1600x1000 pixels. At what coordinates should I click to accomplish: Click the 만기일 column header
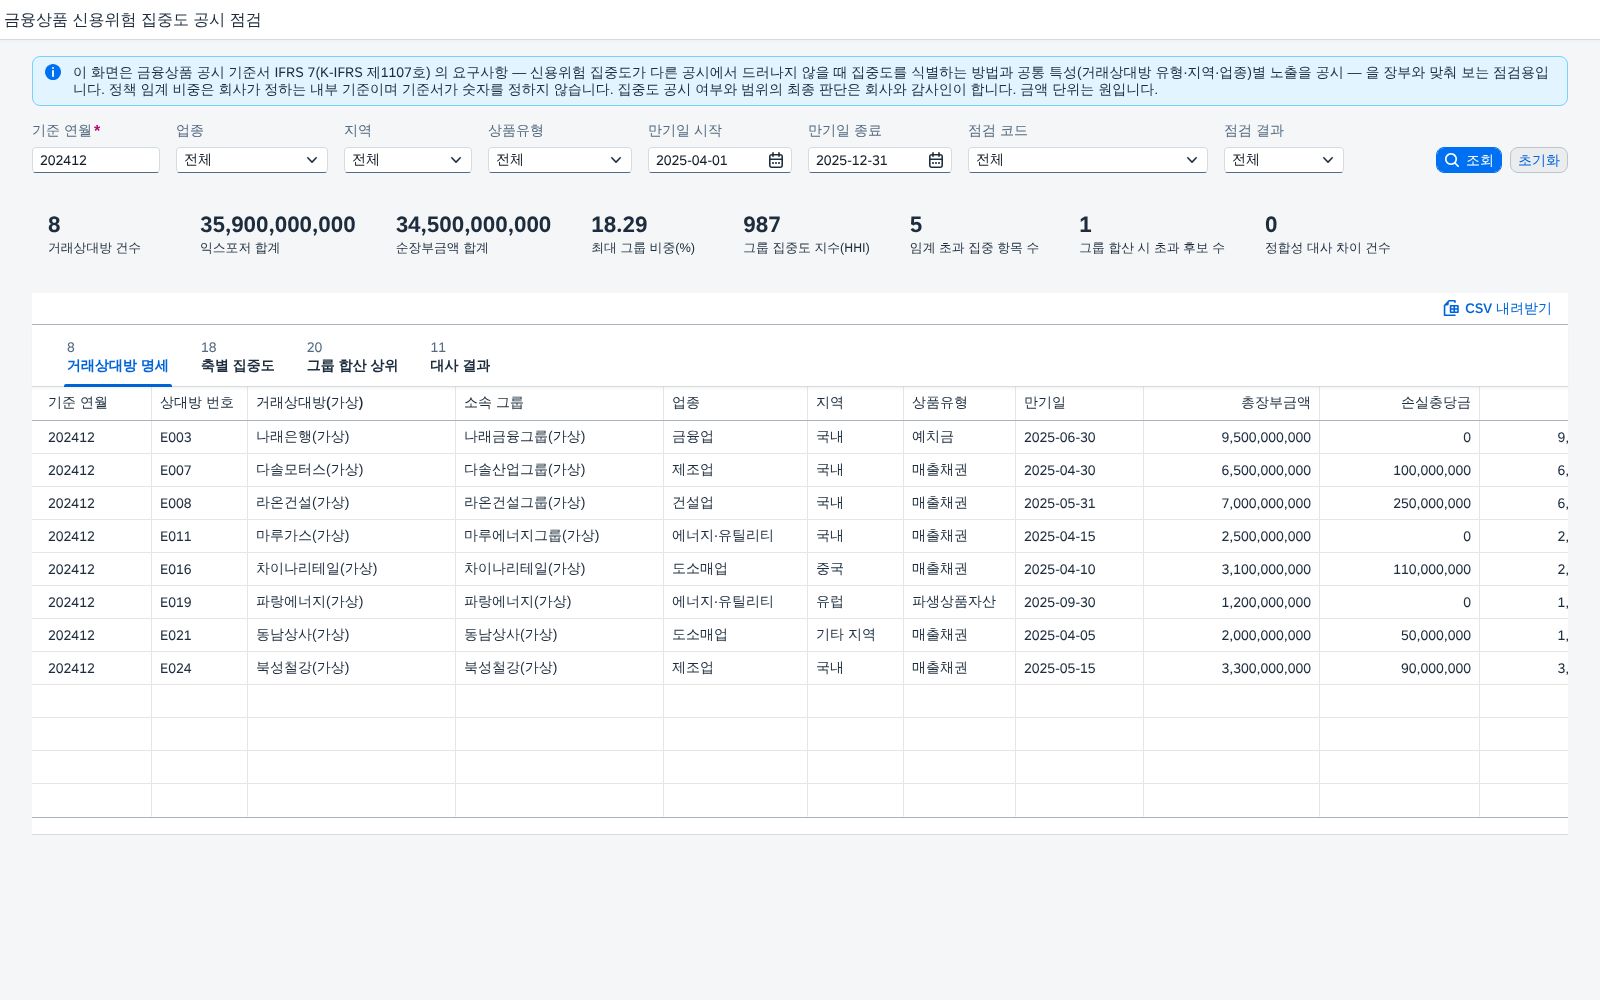[1080, 403]
